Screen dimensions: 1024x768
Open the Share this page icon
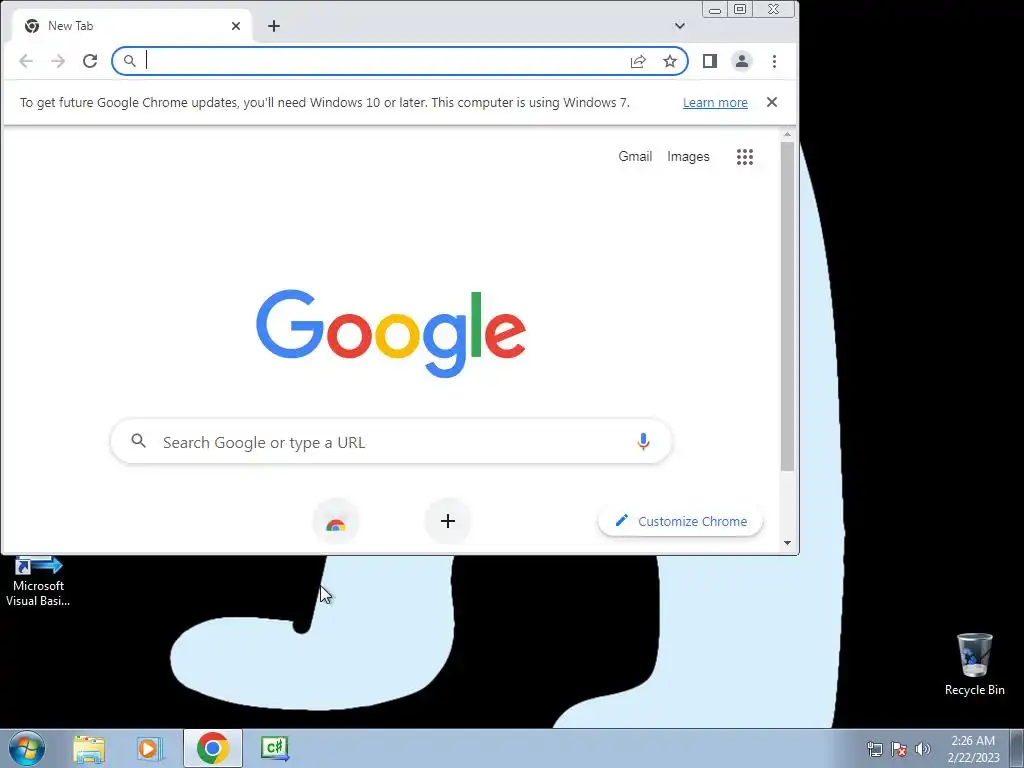pyautogui.click(x=638, y=61)
